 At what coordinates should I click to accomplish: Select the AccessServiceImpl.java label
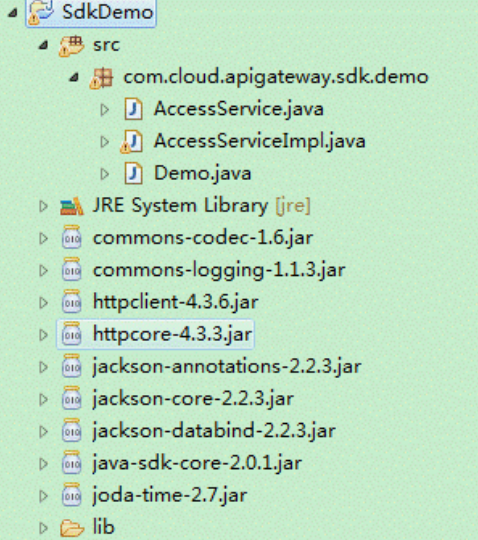[x=260, y=142]
